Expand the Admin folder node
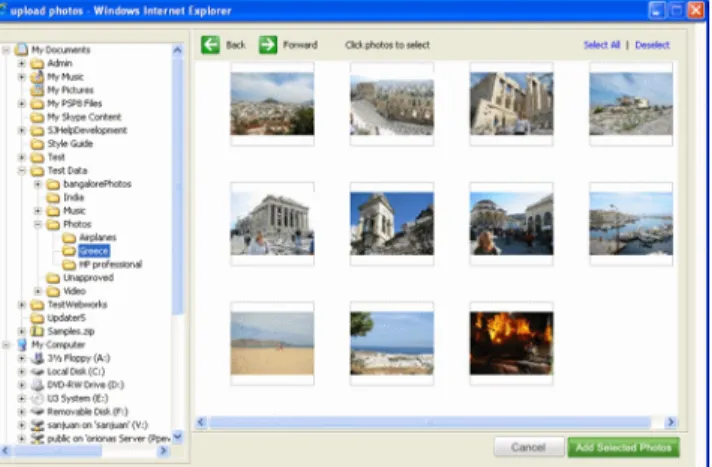 pos(21,63)
